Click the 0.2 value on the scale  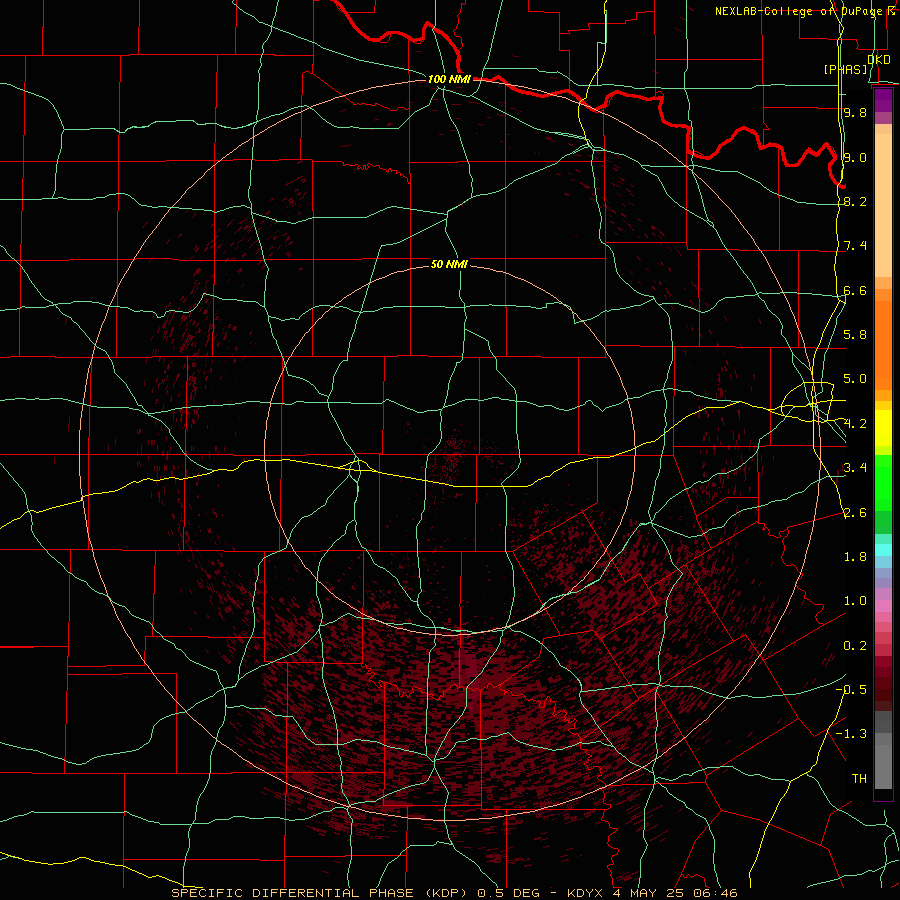tap(855, 646)
